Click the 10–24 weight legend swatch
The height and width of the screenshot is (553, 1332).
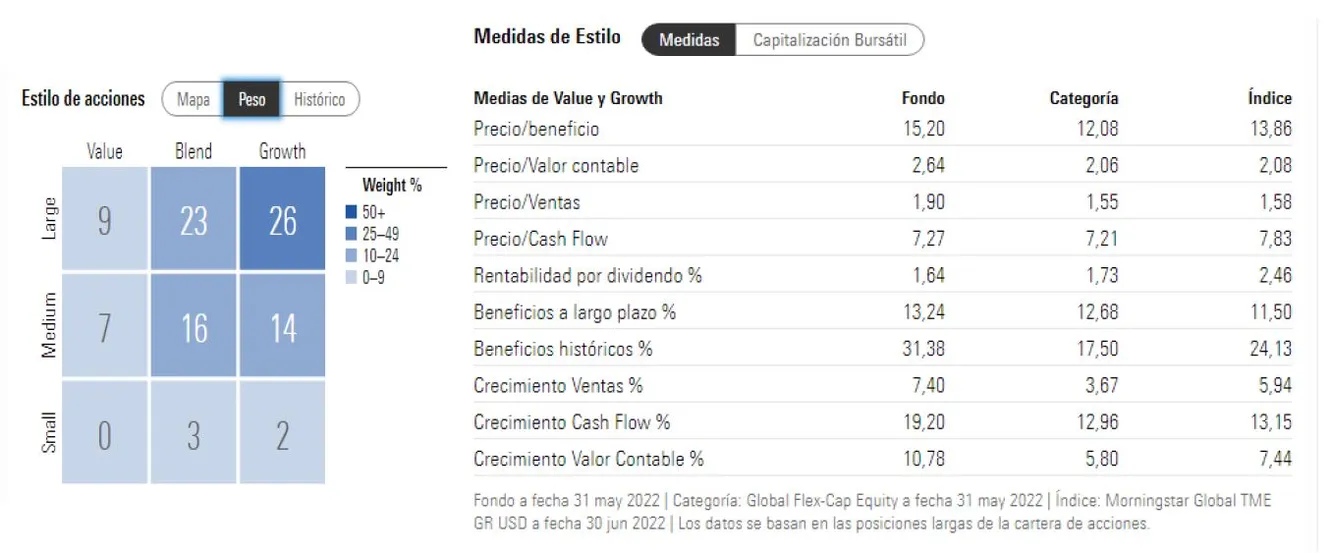click(351, 255)
